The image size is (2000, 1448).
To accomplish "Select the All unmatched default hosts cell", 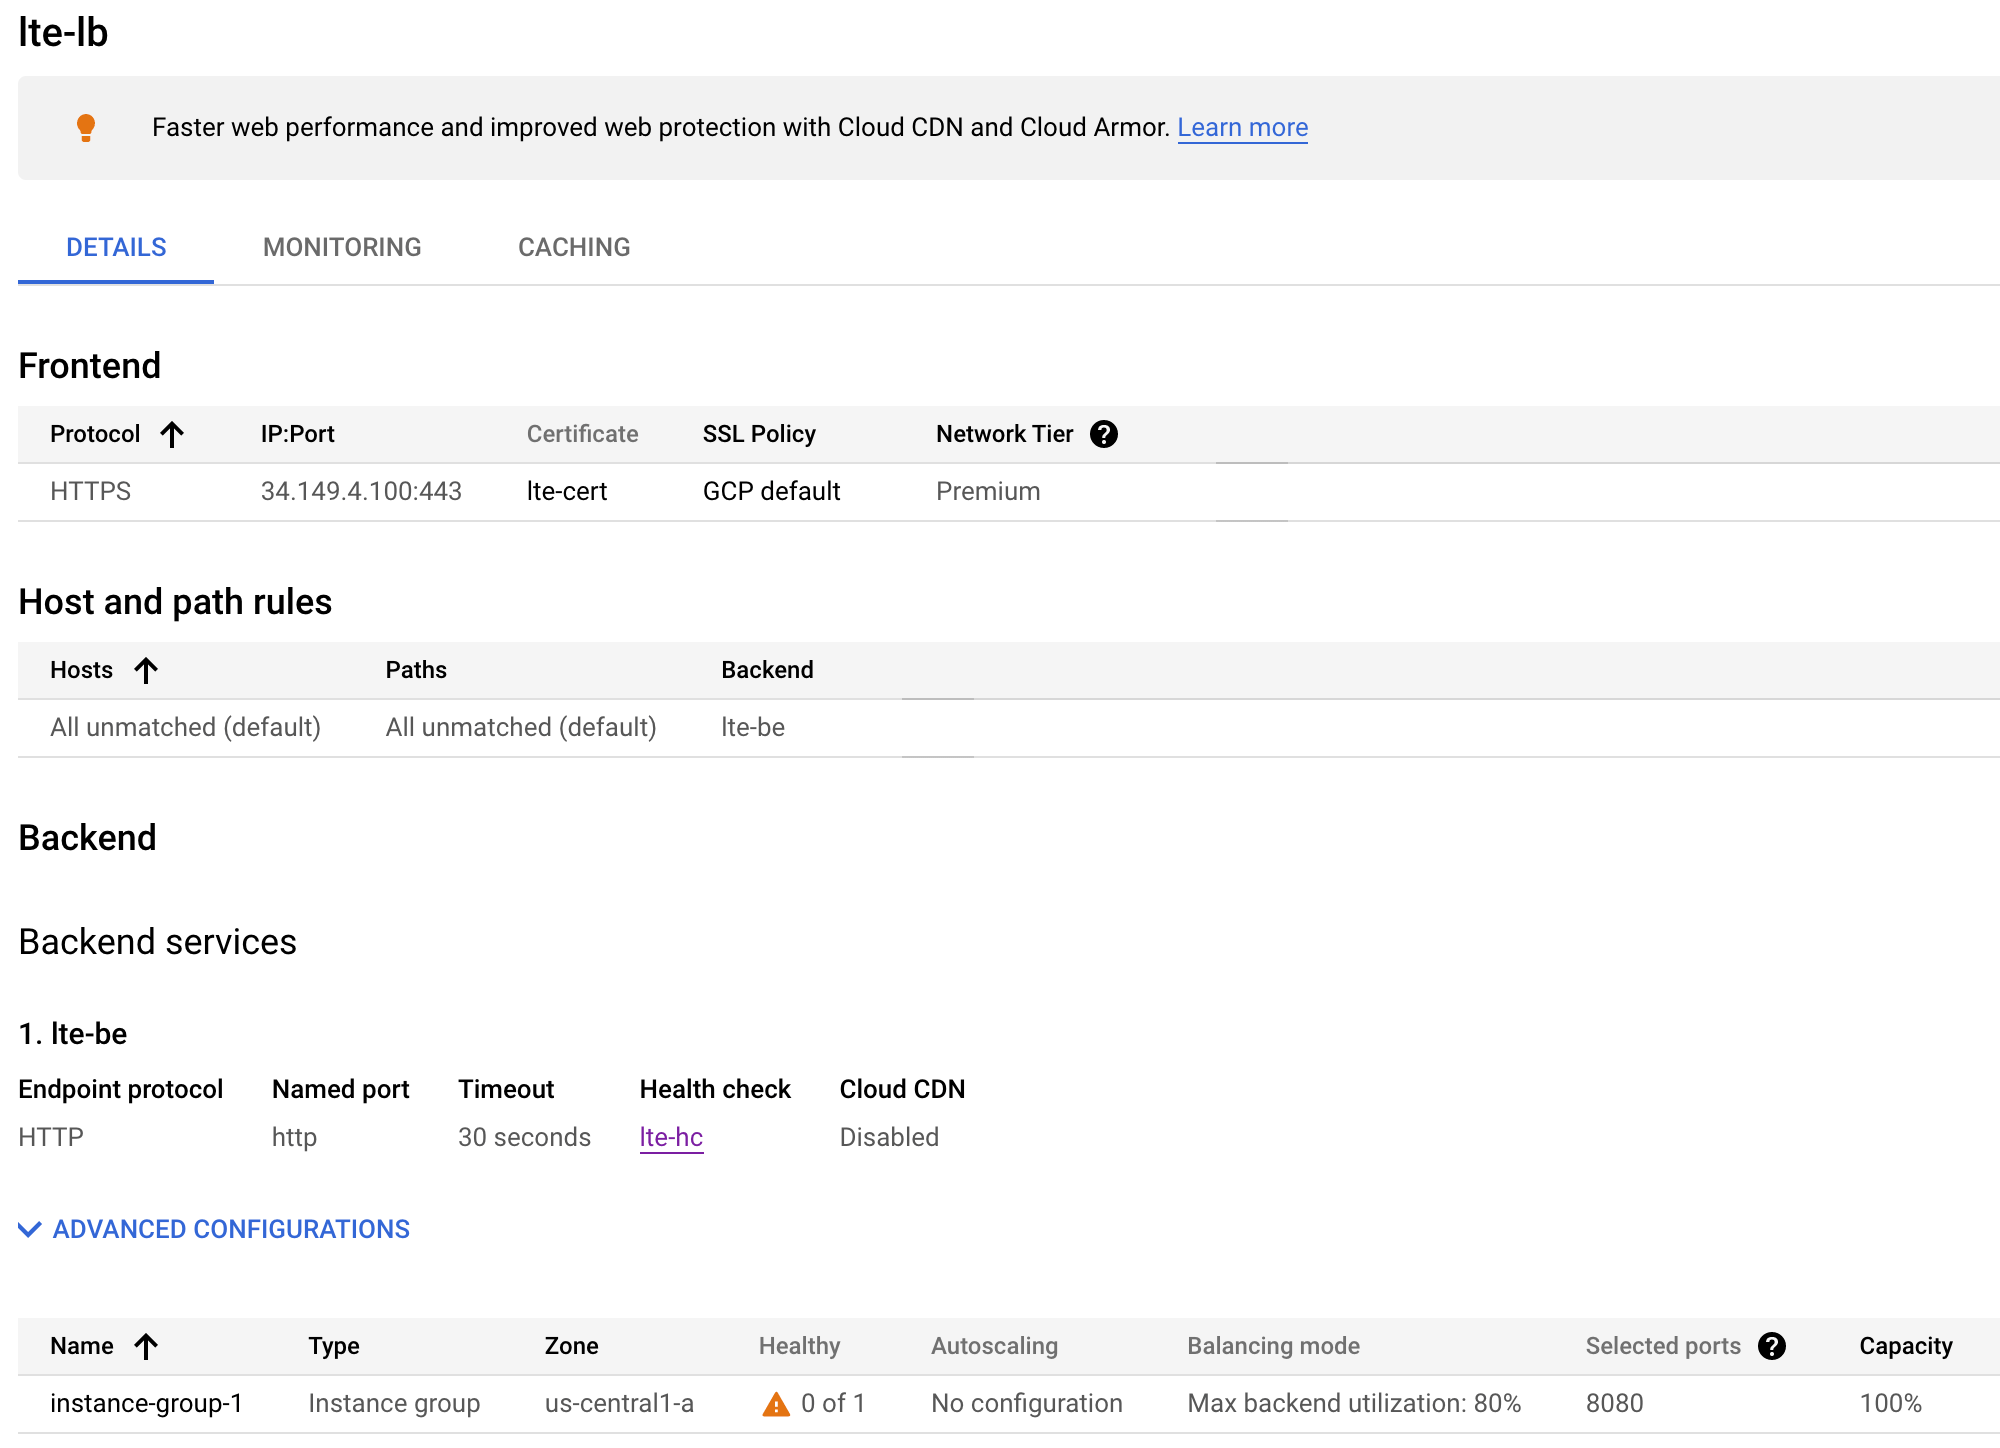I will [x=184, y=727].
